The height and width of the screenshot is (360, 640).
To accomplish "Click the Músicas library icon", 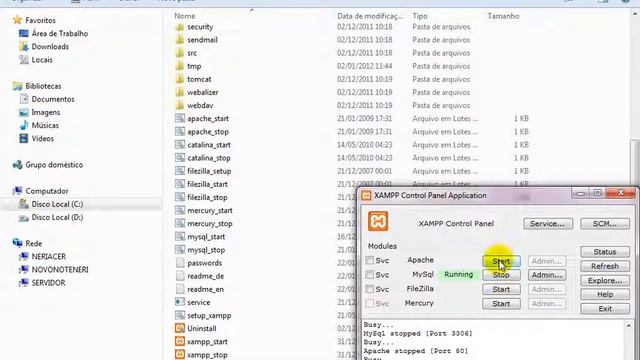I will click(24, 125).
